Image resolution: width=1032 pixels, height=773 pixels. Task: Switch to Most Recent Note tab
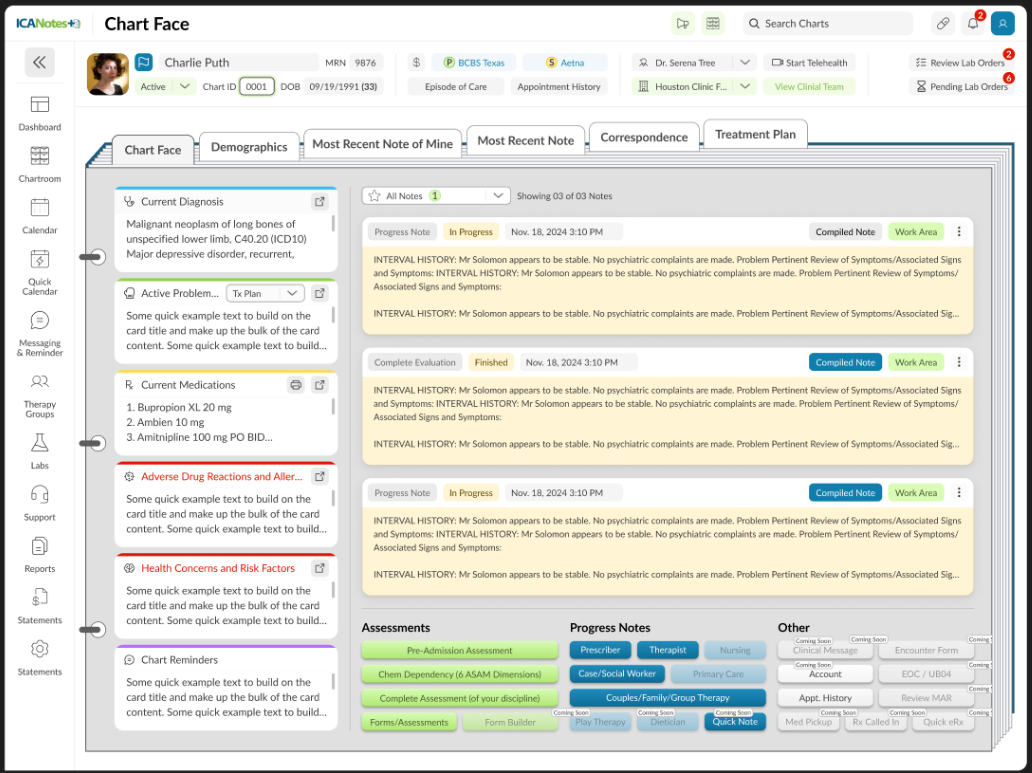(525, 140)
